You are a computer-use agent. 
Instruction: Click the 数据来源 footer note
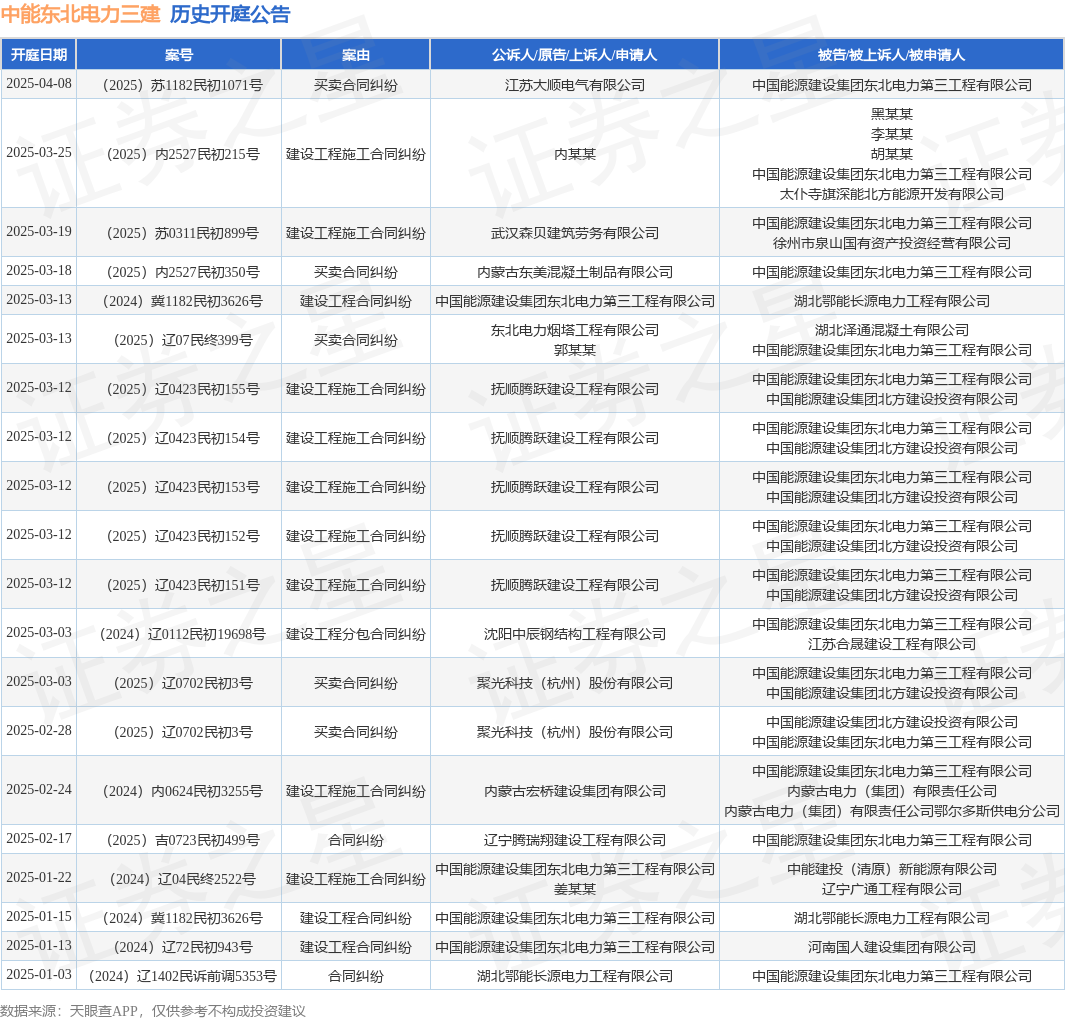coord(153,1011)
